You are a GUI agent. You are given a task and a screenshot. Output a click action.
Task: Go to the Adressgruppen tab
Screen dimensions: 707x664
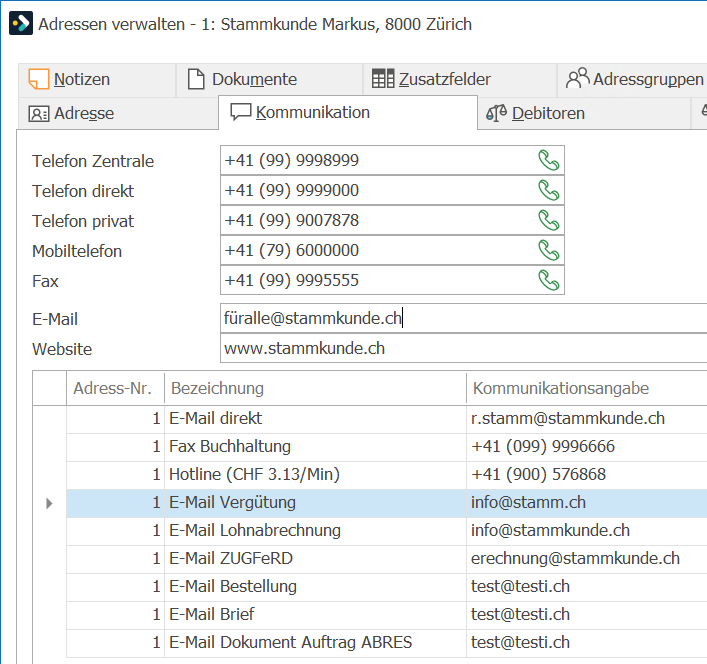coord(633,80)
